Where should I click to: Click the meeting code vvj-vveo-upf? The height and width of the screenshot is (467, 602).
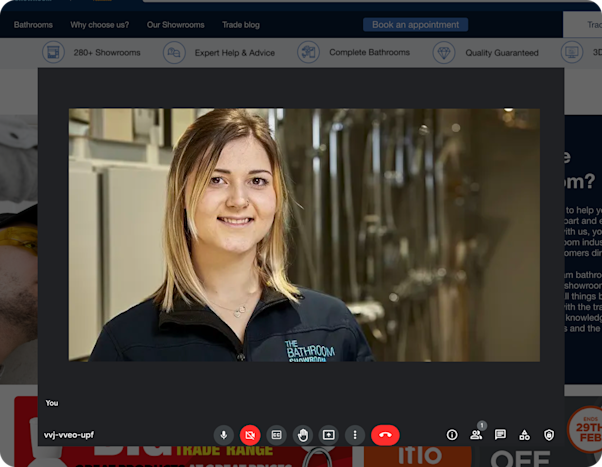[x=69, y=435]
